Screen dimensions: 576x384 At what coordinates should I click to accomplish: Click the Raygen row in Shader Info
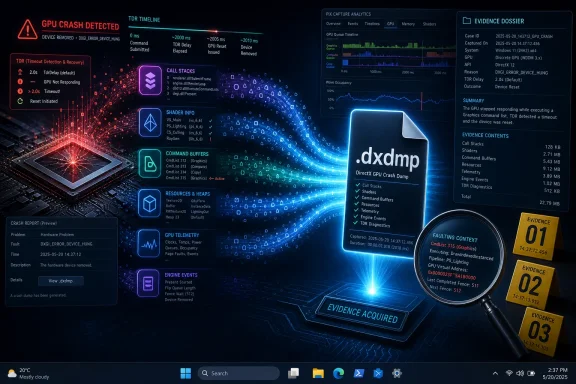pos(189,139)
